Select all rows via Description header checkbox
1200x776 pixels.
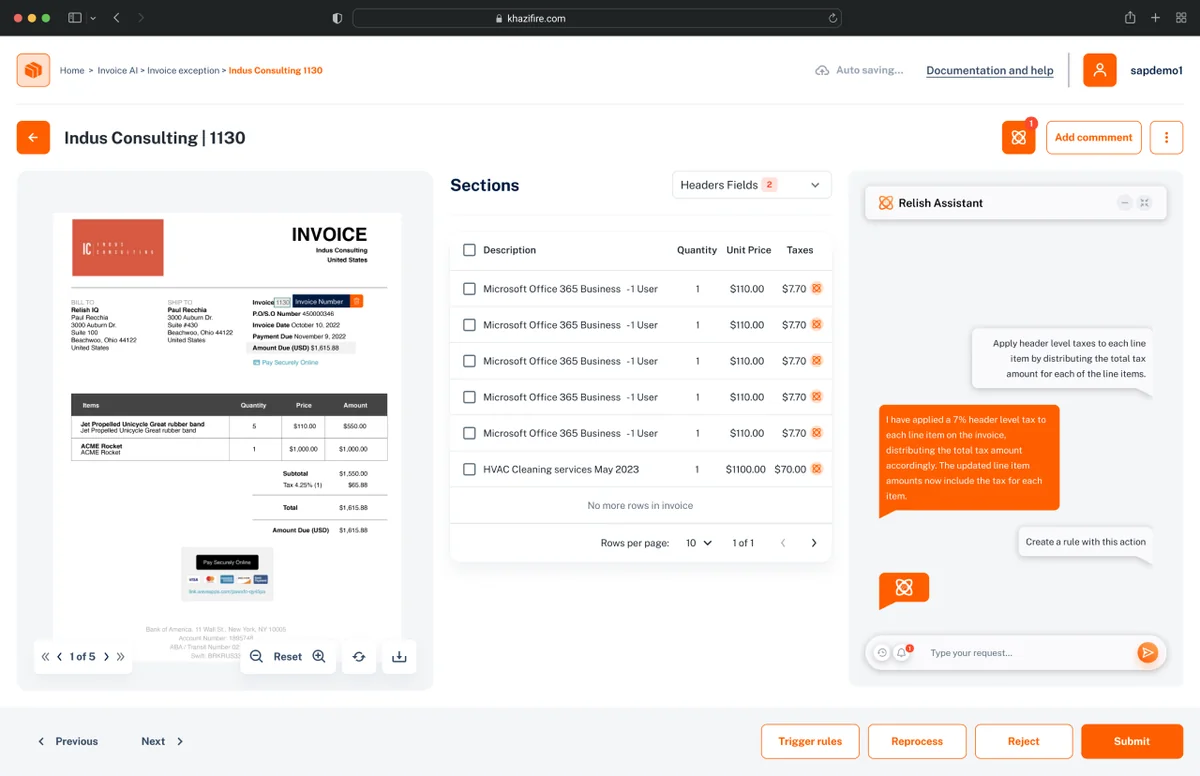[x=469, y=250]
